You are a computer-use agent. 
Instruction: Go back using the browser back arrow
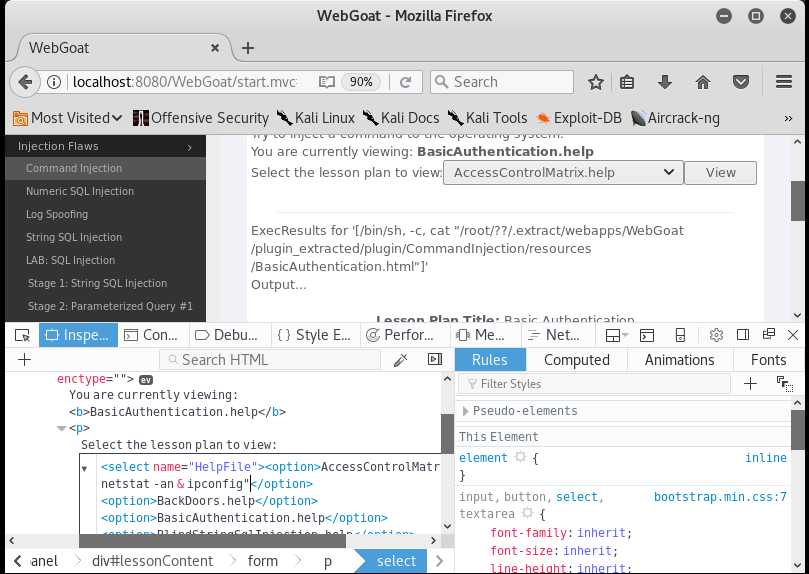coord(24,82)
